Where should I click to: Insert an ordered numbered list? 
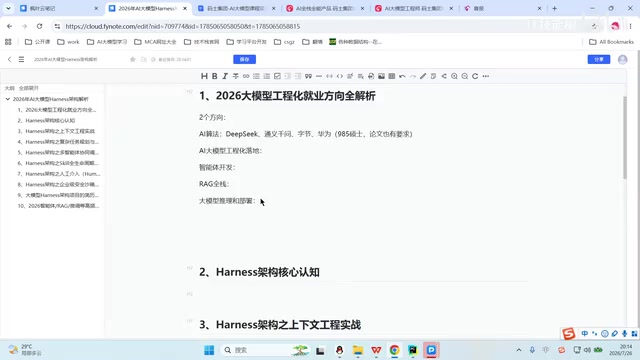point(267,76)
